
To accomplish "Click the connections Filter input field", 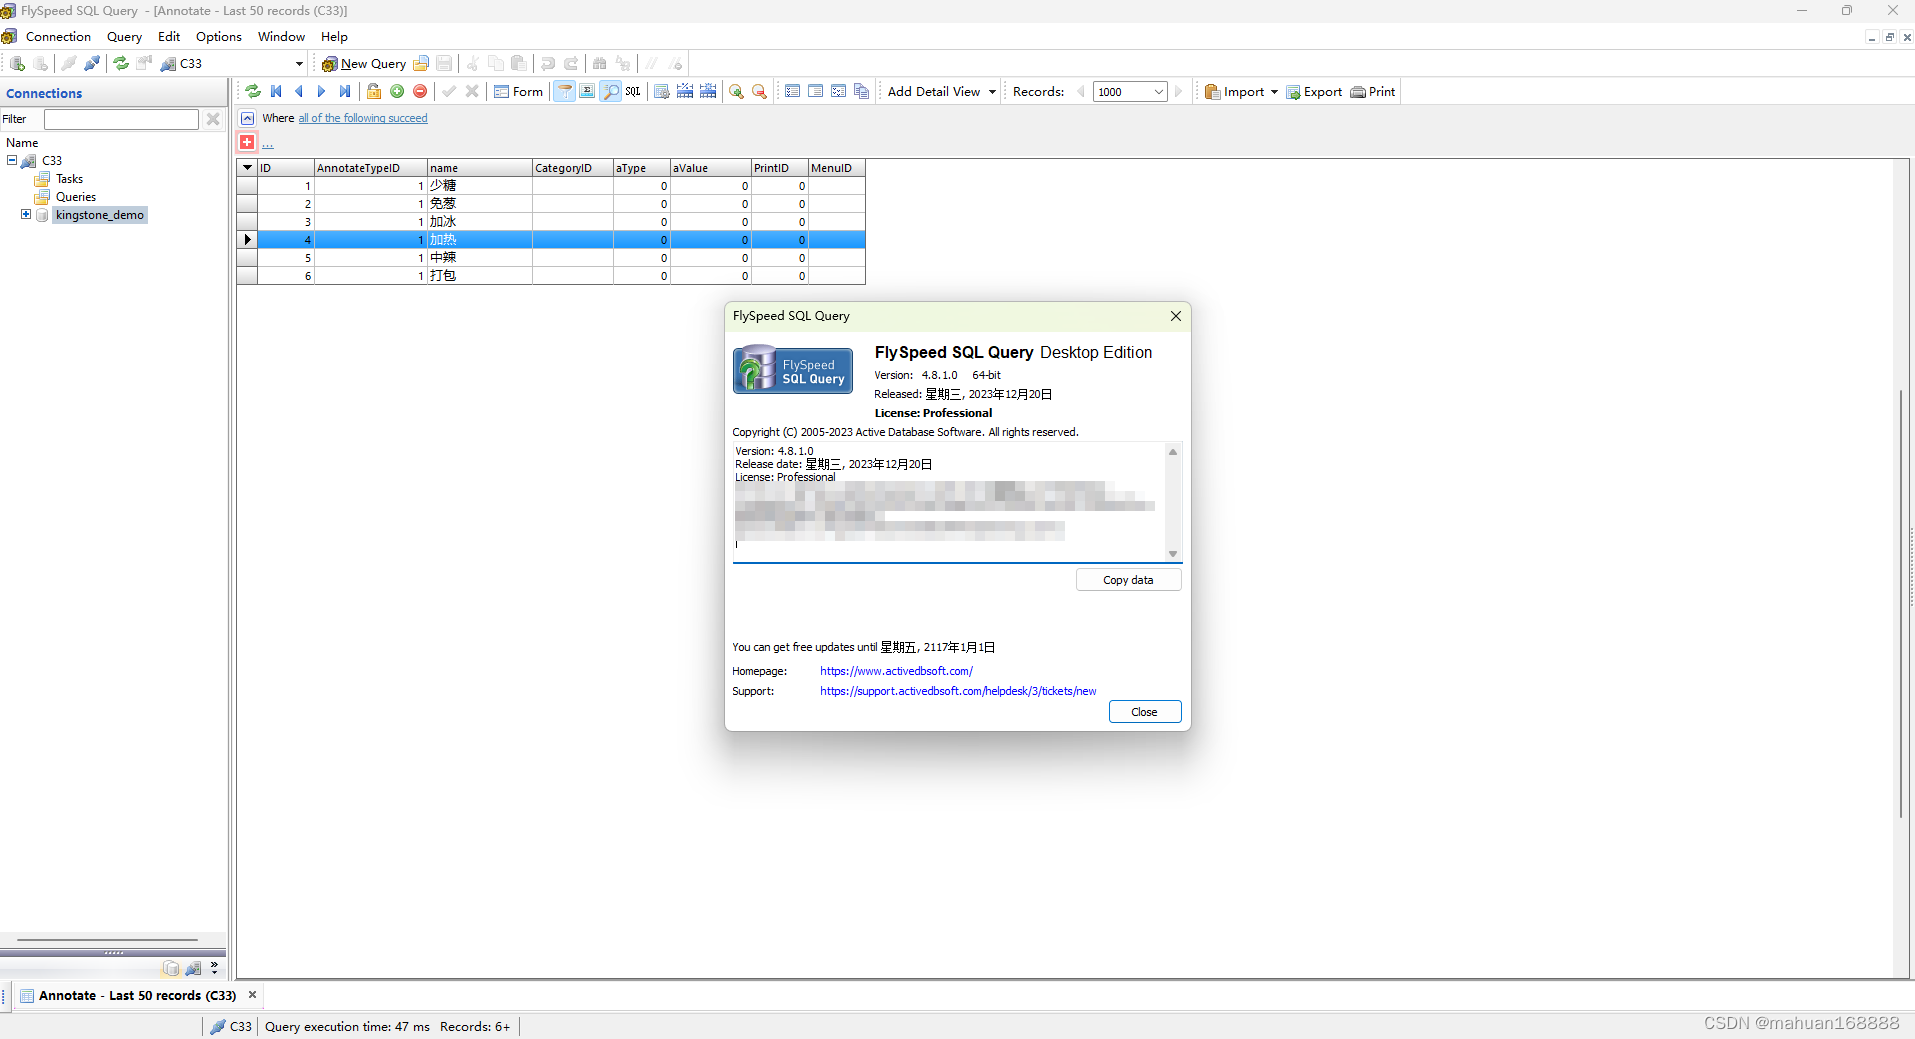I will click(122, 119).
